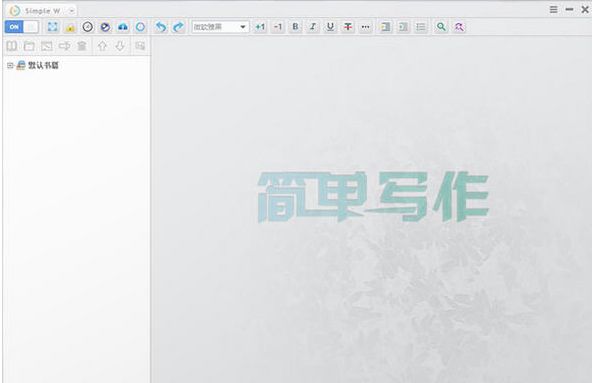Screen dimensions: 592x383
Task: Click the Simple W app logo
Action: coord(15,11)
